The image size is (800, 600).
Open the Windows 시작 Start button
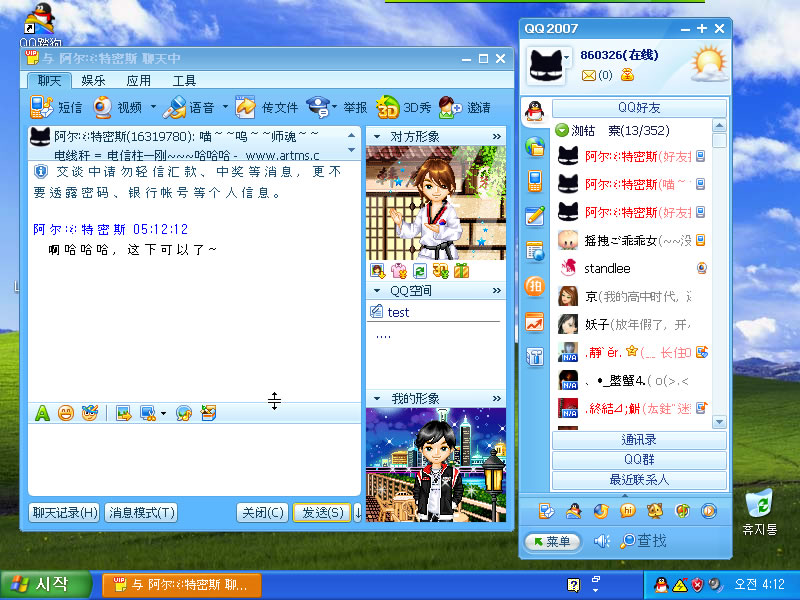tap(45, 584)
